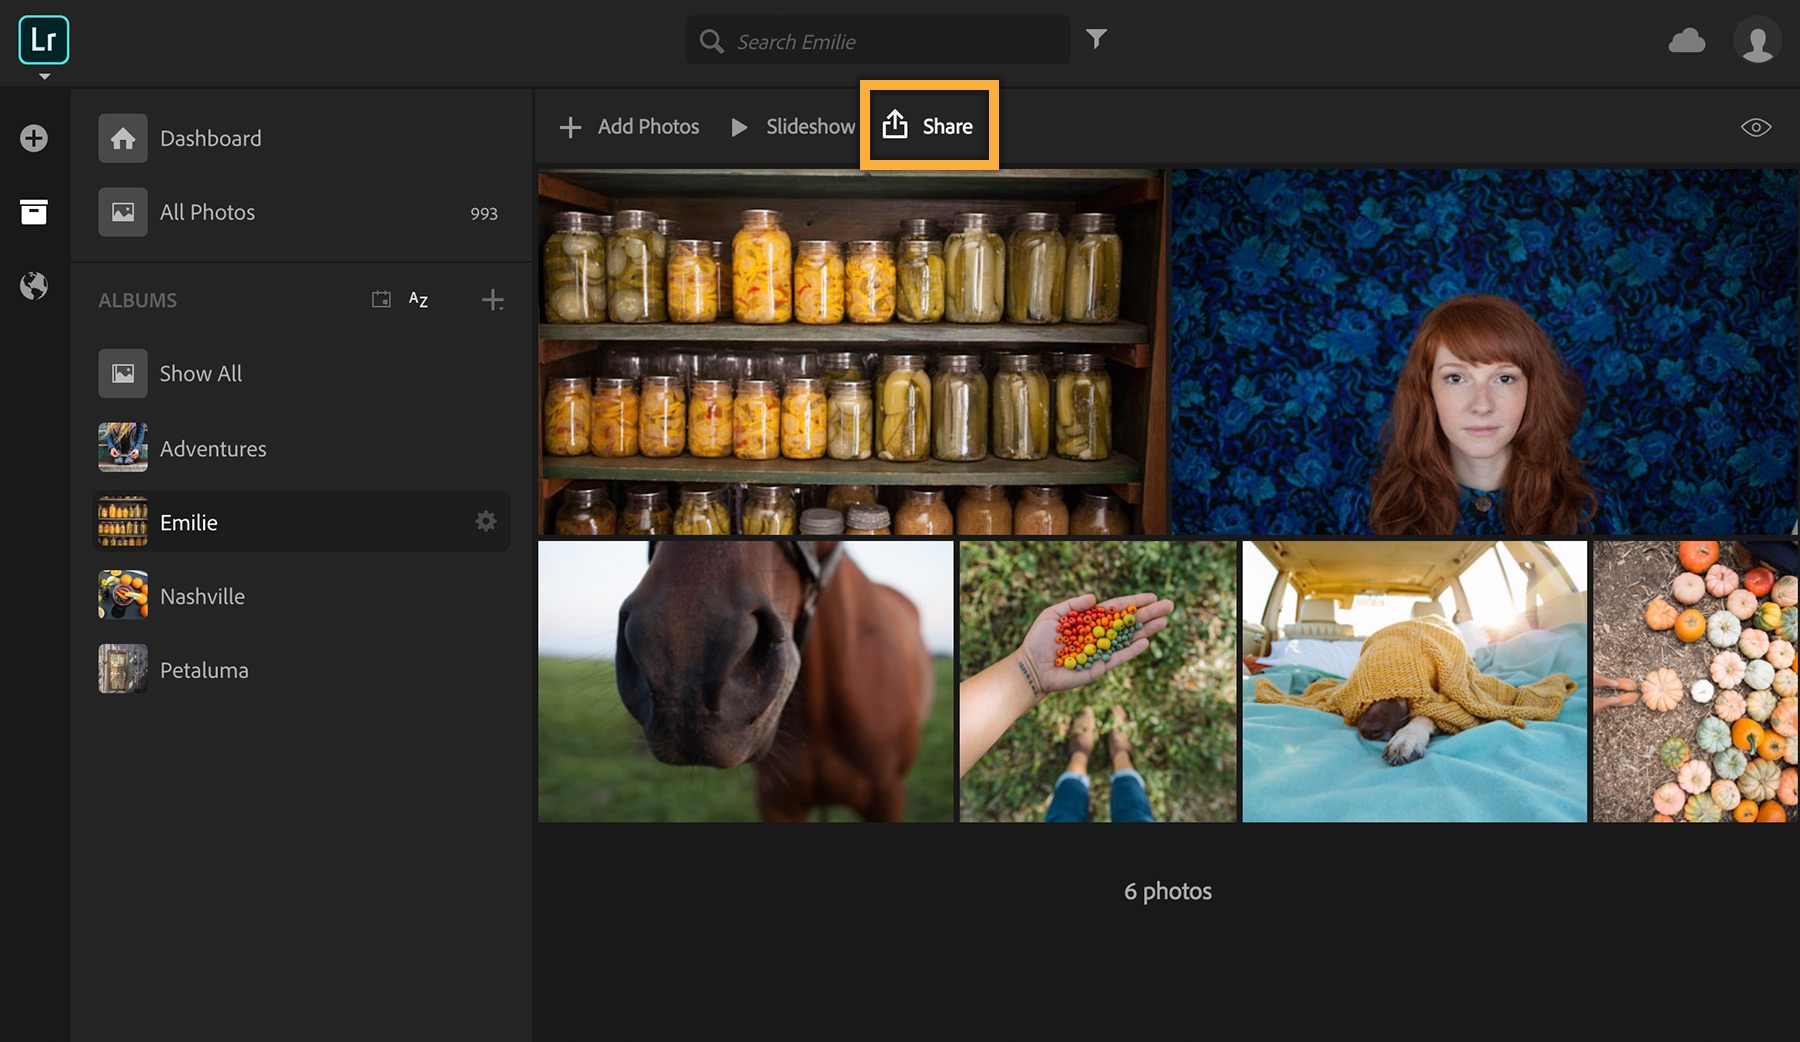This screenshot has width=1800, height=1042.
Task: Open Discover via the globe icon
Action: pos(33,287)
